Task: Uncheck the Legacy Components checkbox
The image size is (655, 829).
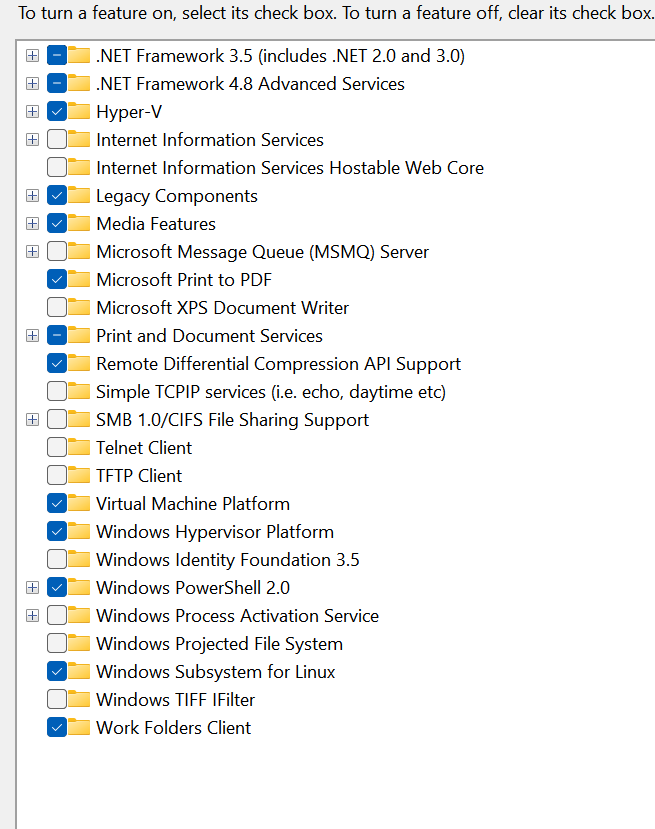Action: [57, 196]
